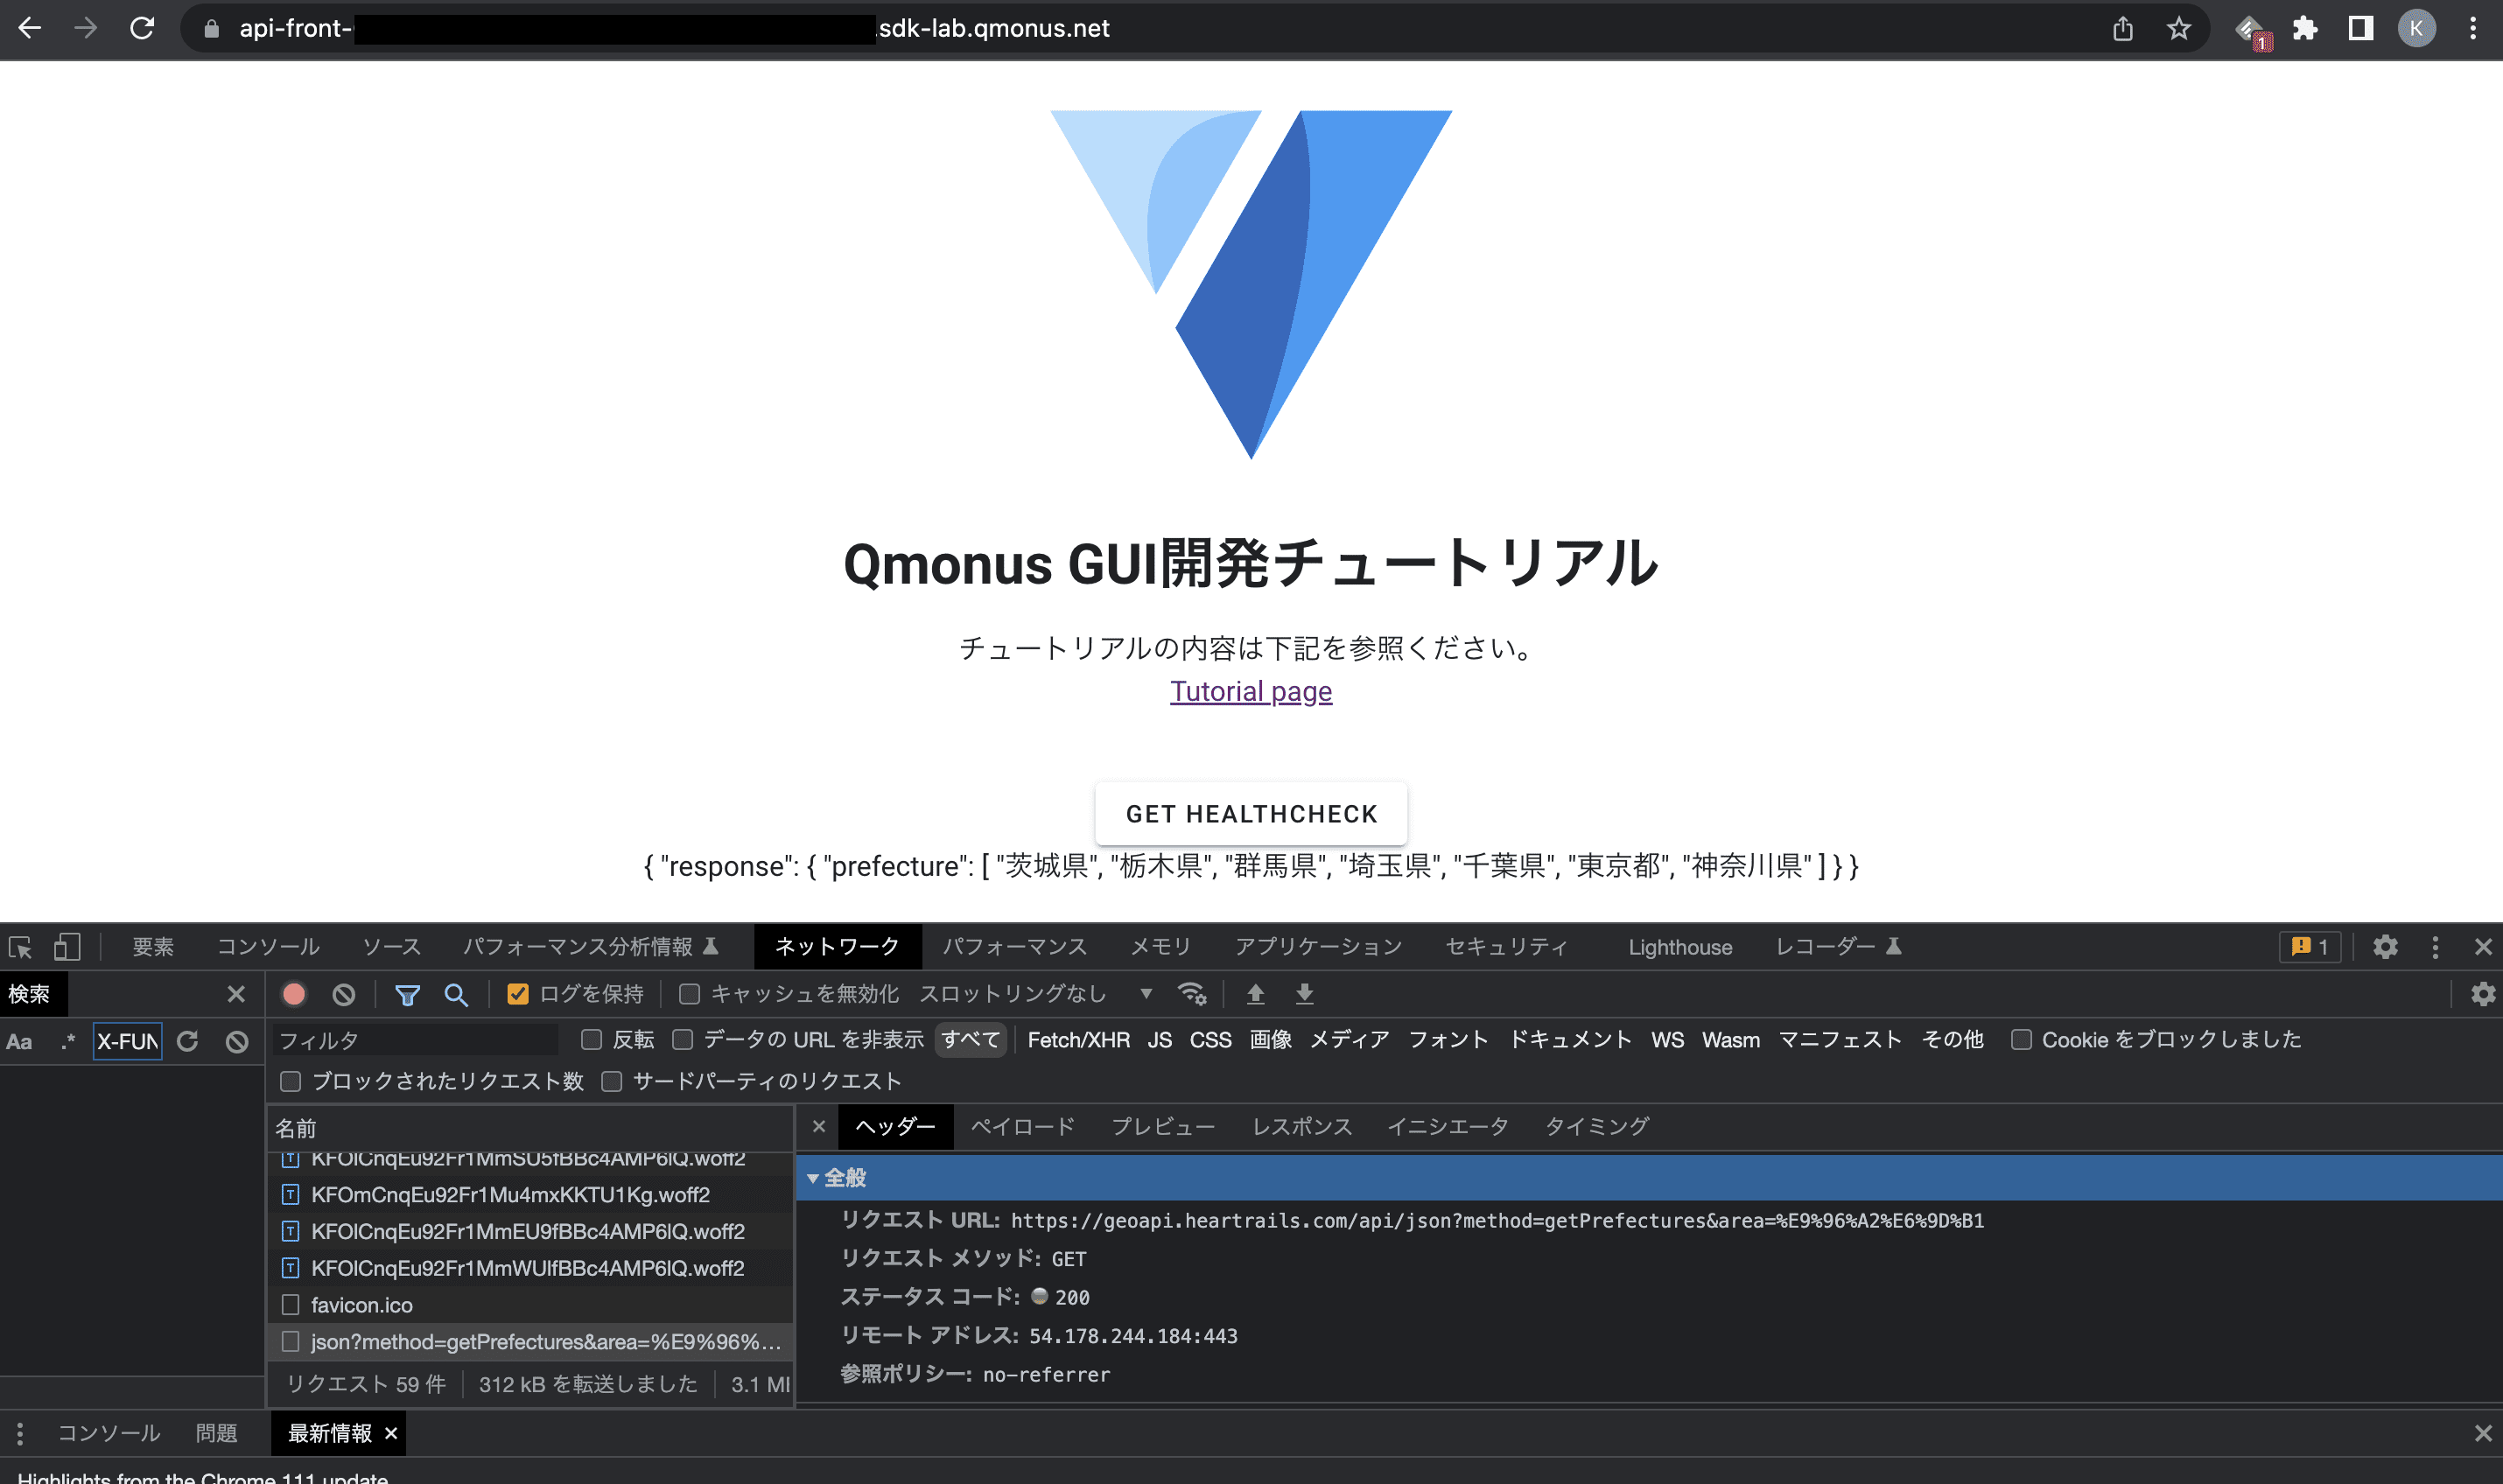Viewport: 2503px width, 1484px height.
Task: Check サードパーティのリクエスト checkbox
Action: tap(612, 1081)
